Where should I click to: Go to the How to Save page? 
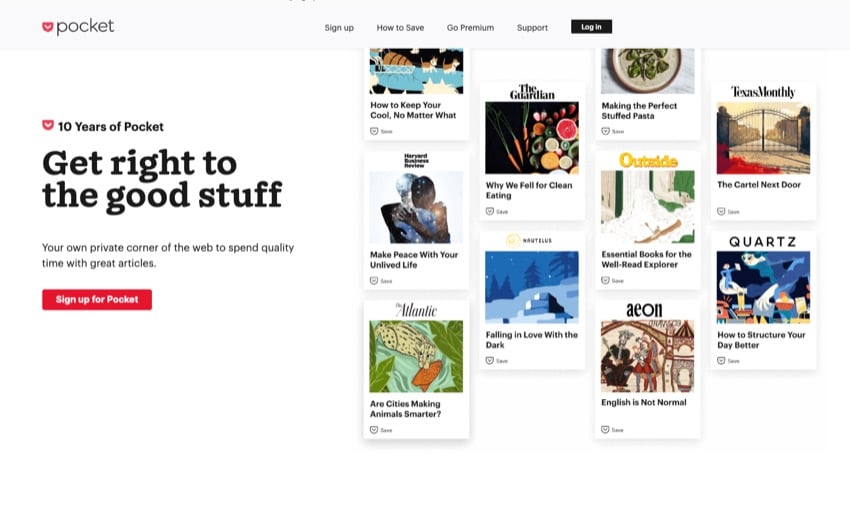coord(400,28)
